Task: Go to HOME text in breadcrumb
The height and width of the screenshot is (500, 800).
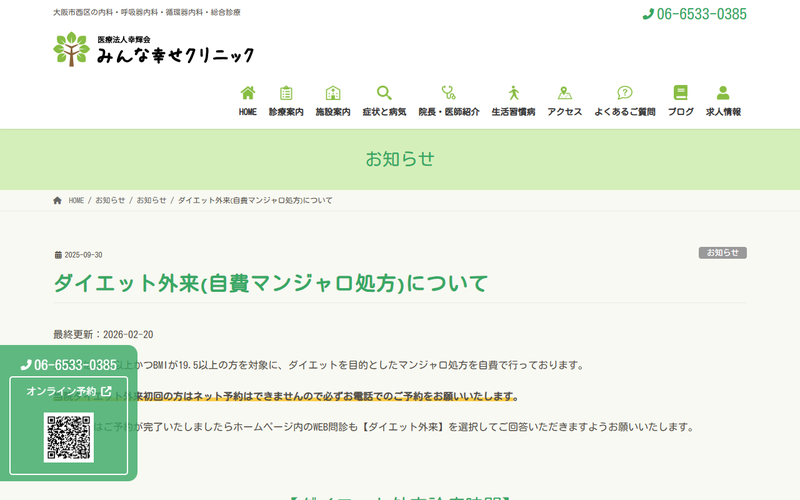Action: pos(76,201)
